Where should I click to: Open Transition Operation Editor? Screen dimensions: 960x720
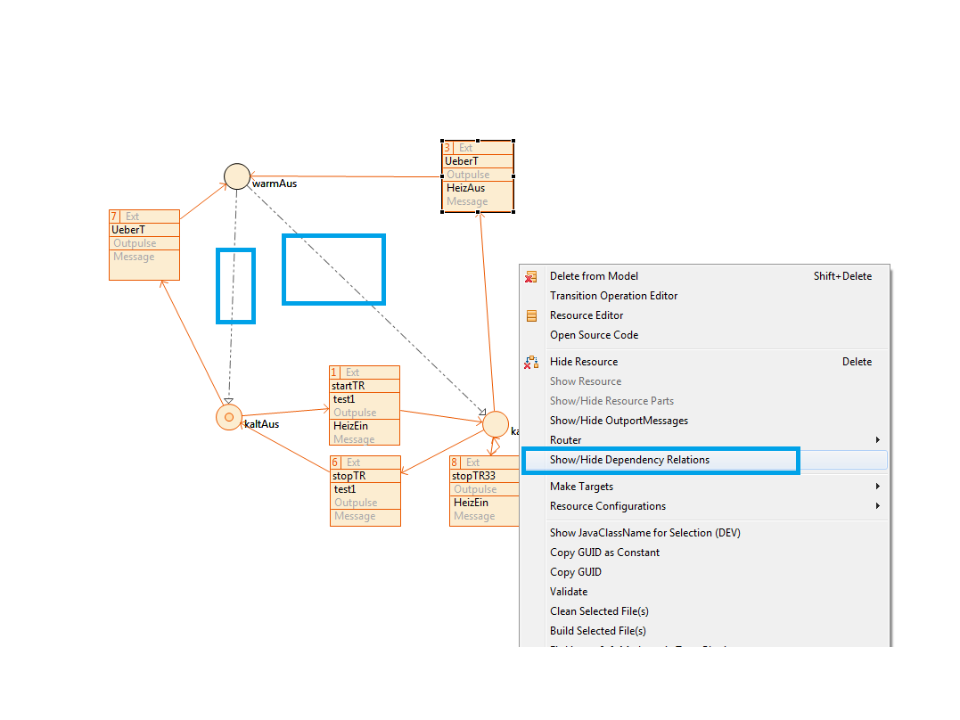click(613, 296)
